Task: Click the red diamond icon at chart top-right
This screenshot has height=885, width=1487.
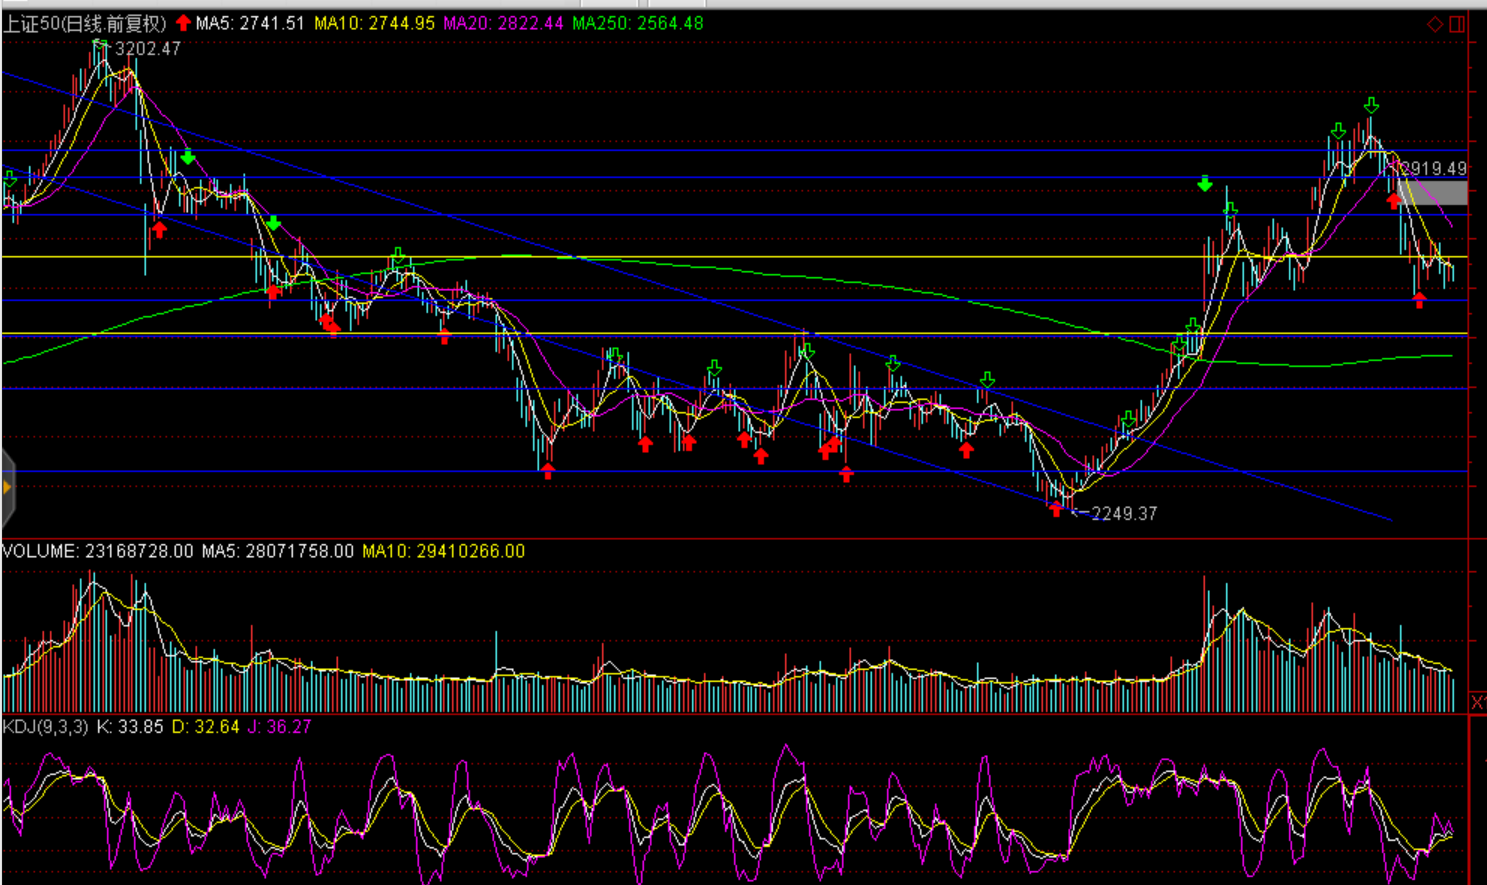Action: [1434, 24]
